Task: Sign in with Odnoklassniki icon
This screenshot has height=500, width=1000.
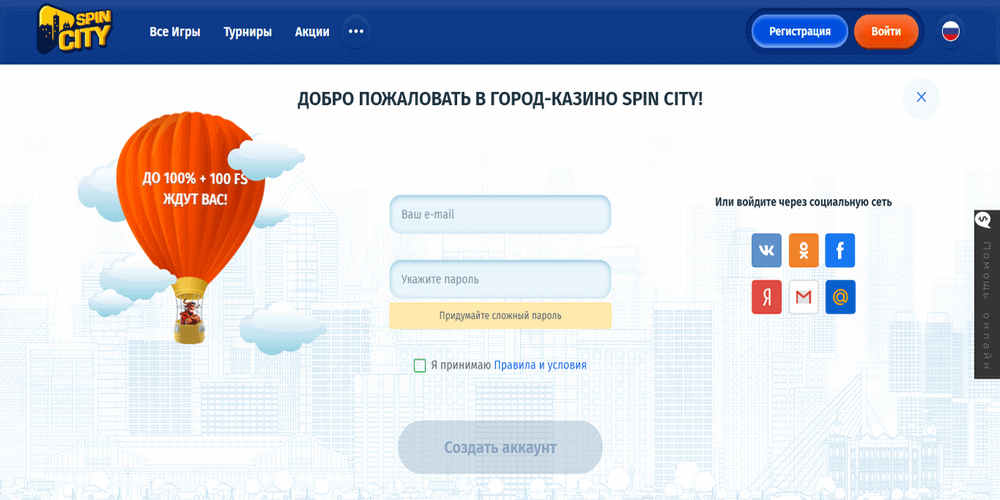Action: click(803, 250)
